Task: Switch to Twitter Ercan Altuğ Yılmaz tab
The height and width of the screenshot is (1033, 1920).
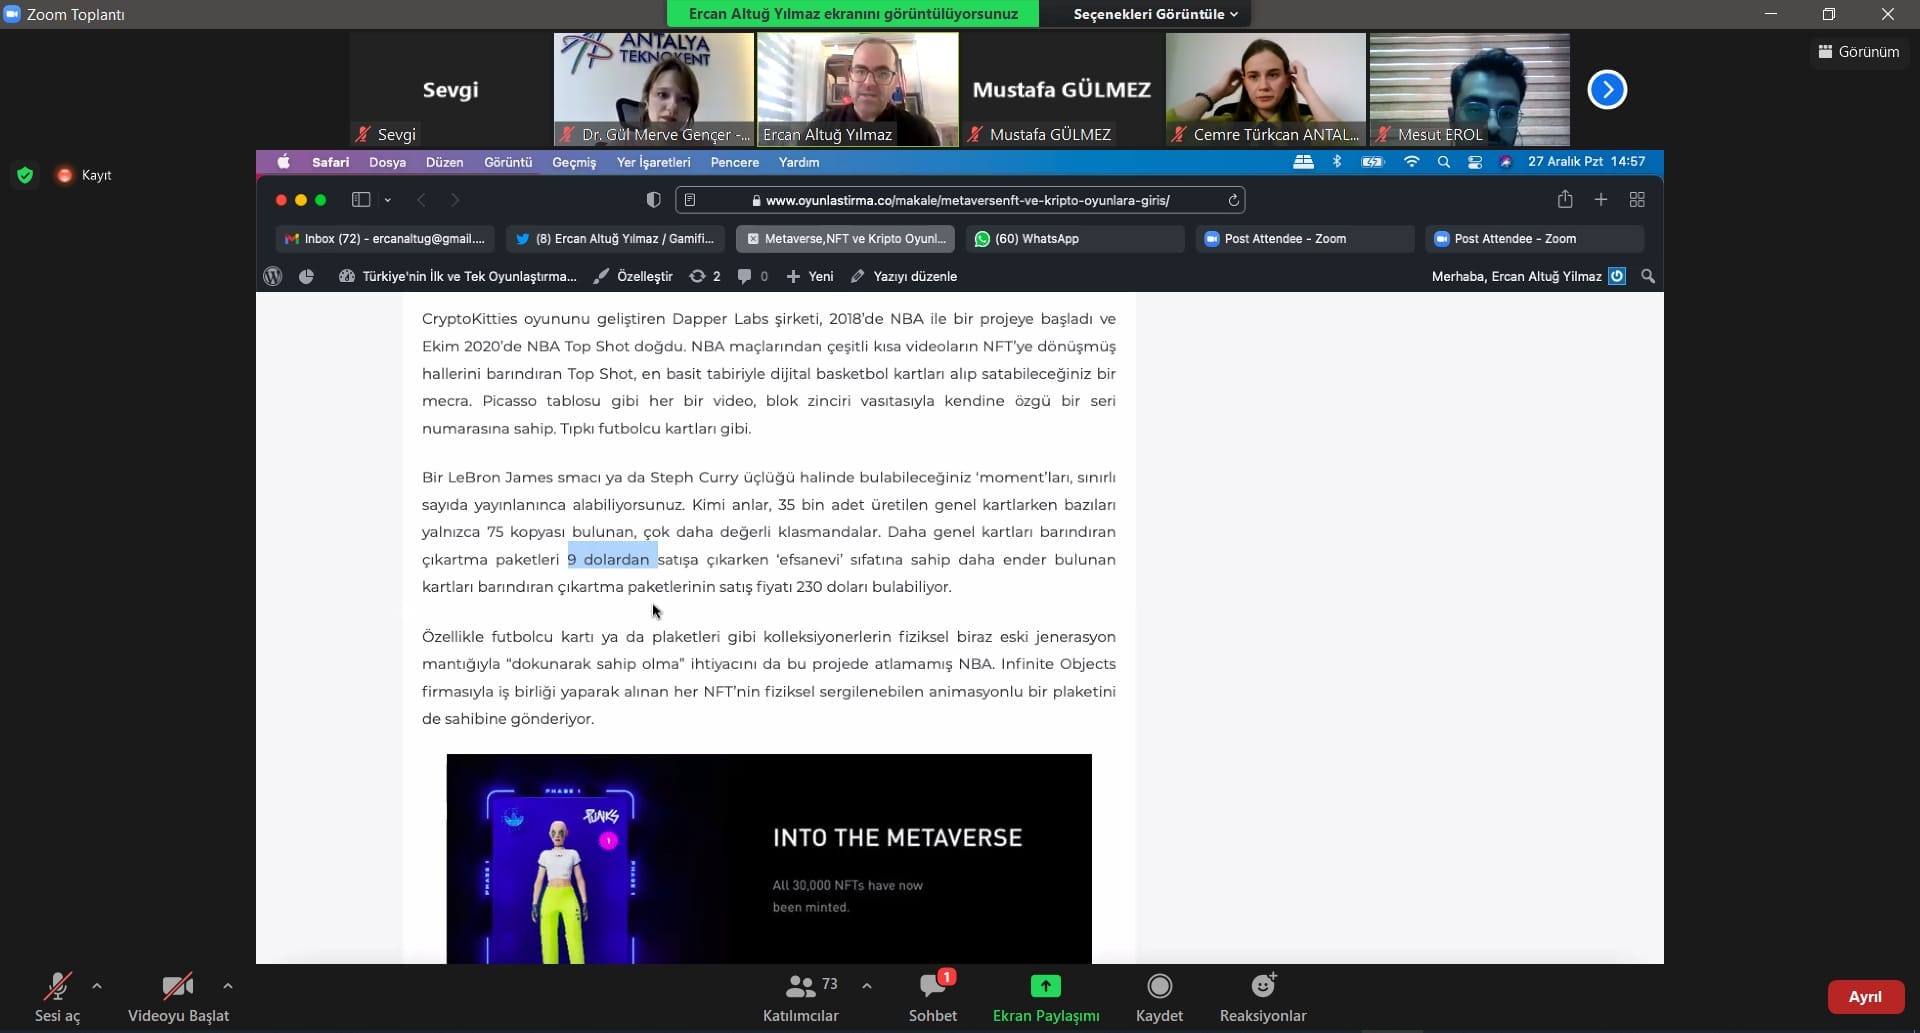Action: point(615,239)
